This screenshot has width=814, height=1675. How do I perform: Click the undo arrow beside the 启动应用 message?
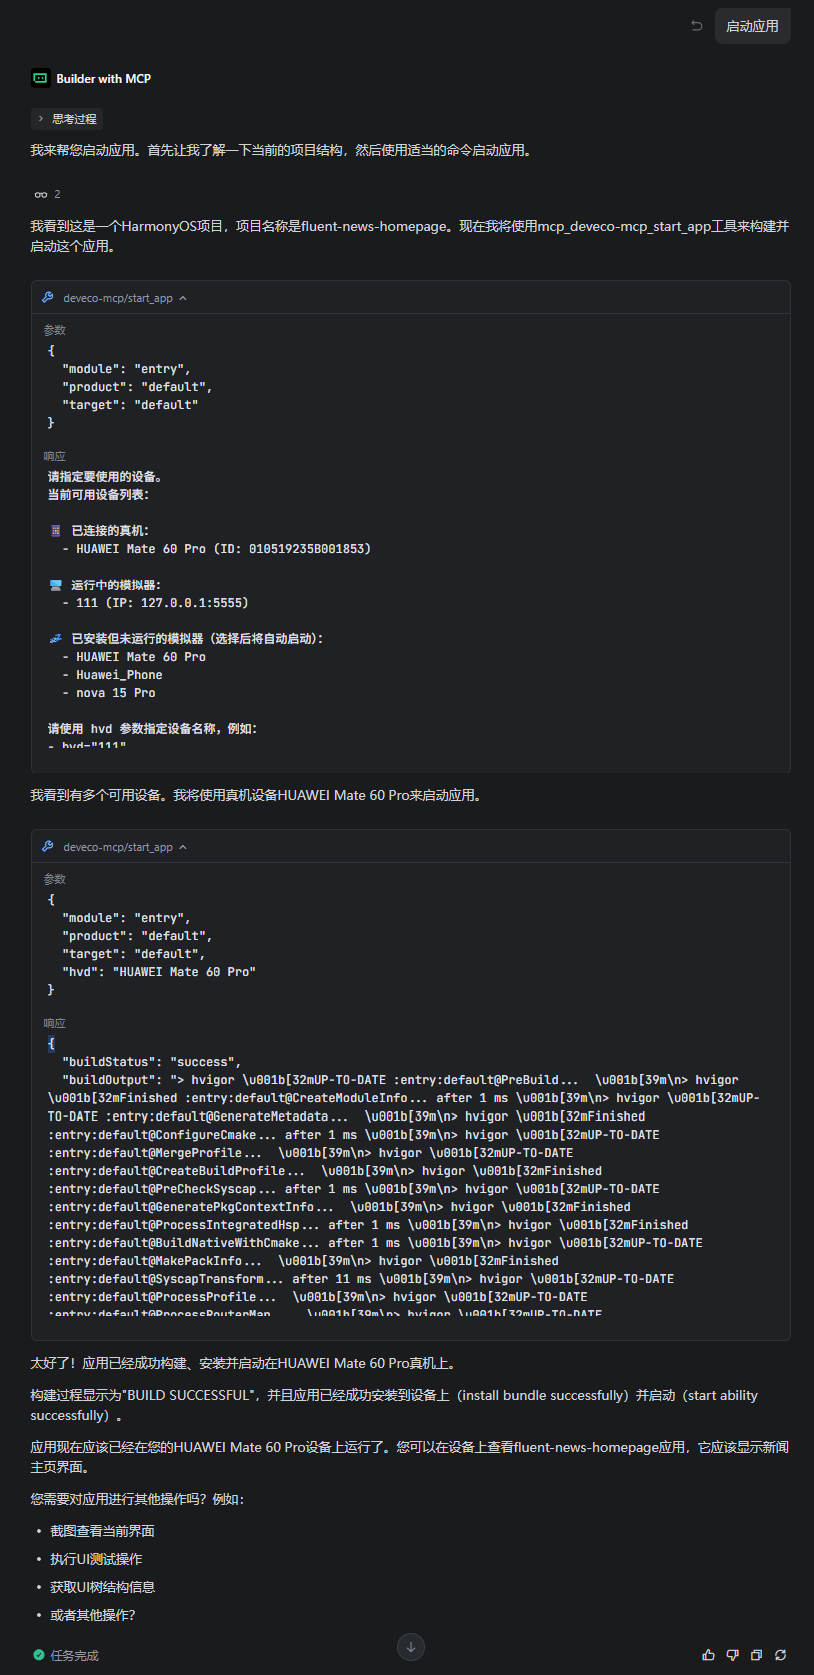(697, 26)
